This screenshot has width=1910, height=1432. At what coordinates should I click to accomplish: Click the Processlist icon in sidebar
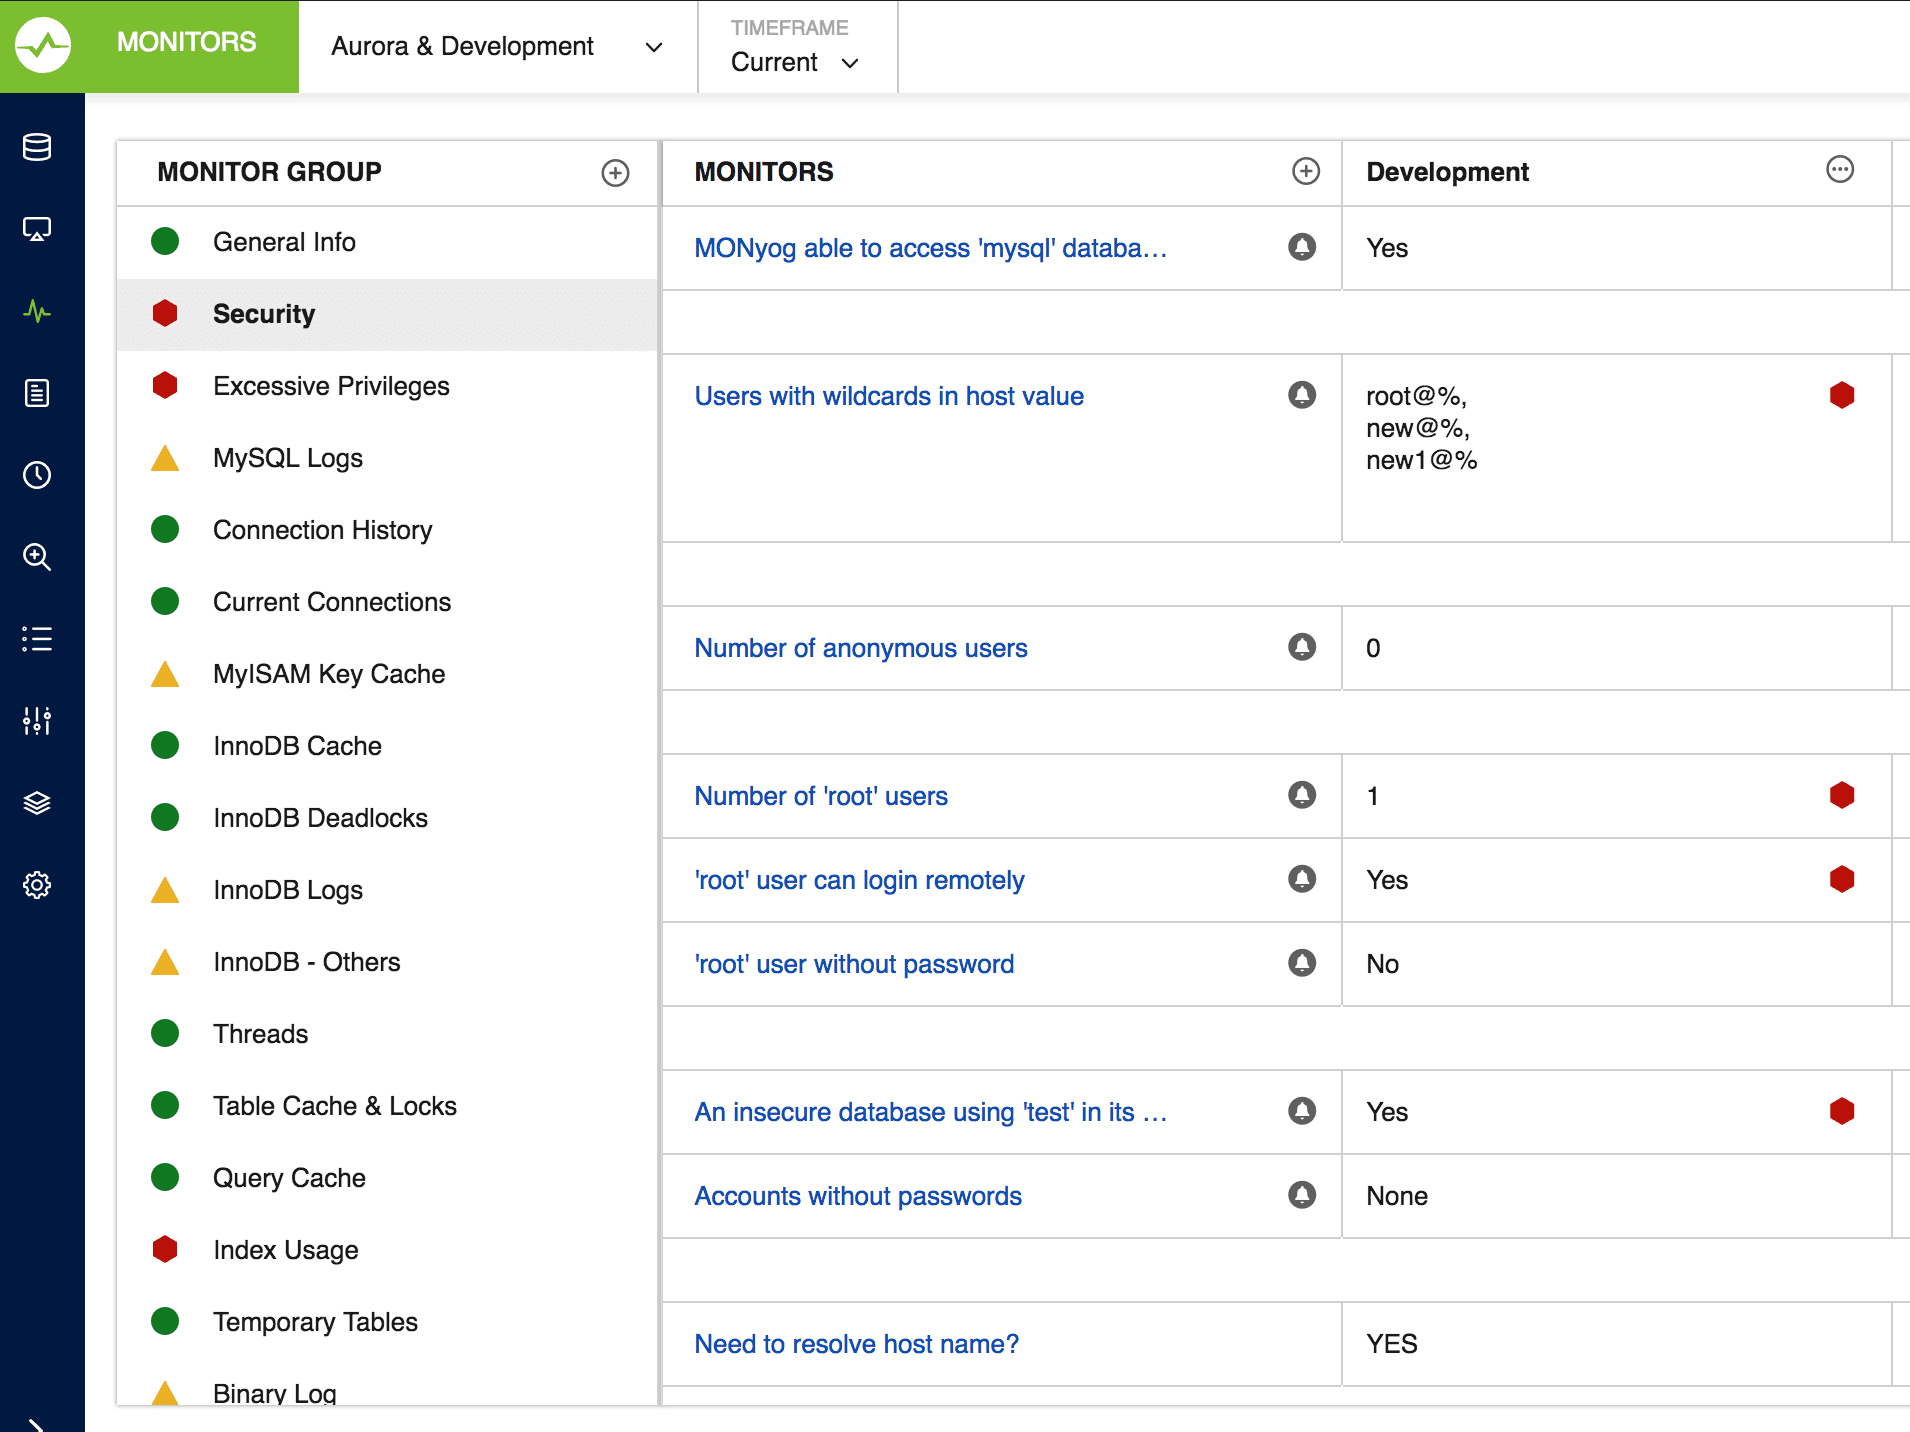(x=37, y=639)
